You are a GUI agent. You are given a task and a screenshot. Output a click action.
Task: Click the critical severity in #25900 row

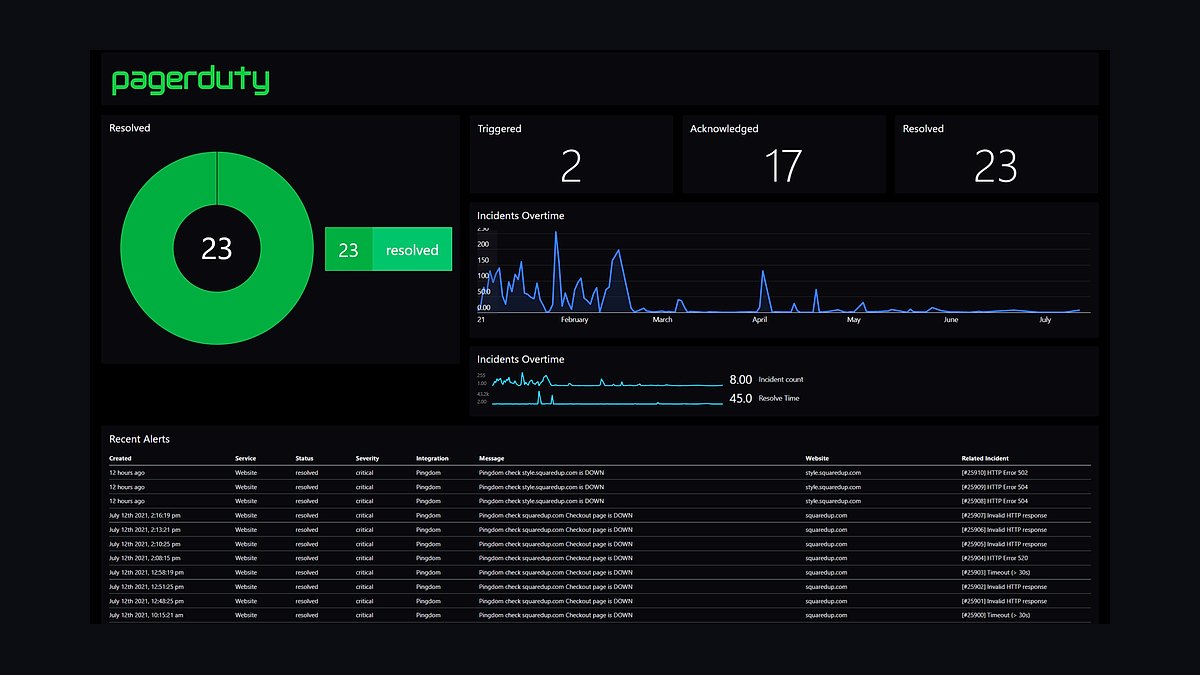coord(364,615)
